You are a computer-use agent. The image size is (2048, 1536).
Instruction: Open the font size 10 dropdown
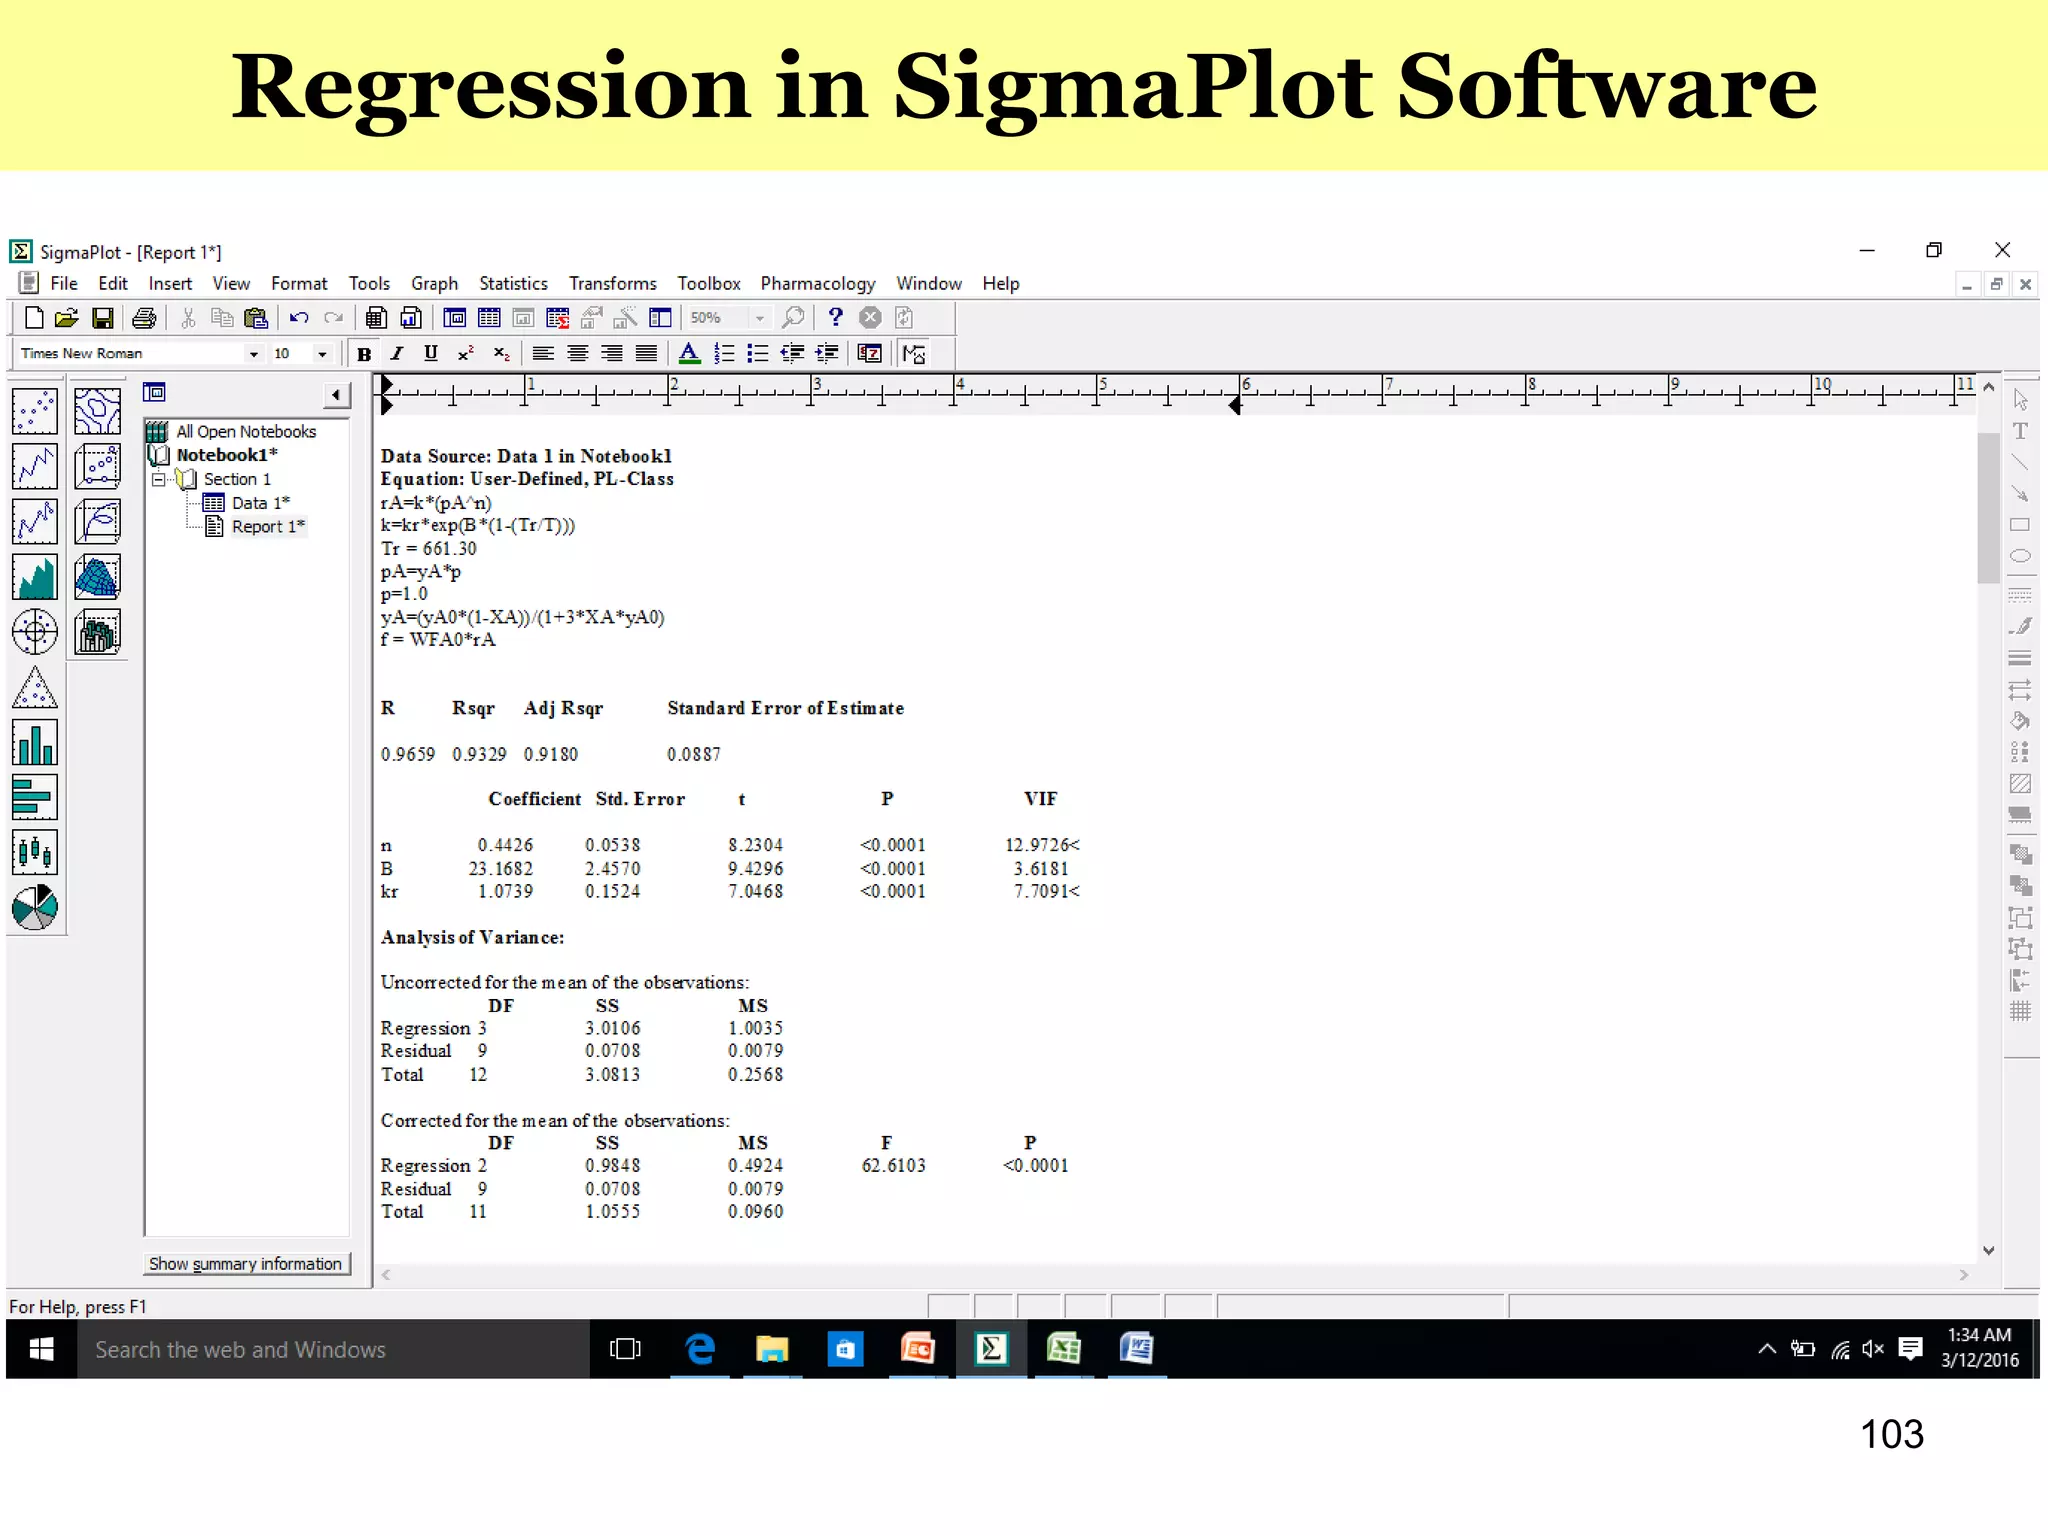click(321, 354)
